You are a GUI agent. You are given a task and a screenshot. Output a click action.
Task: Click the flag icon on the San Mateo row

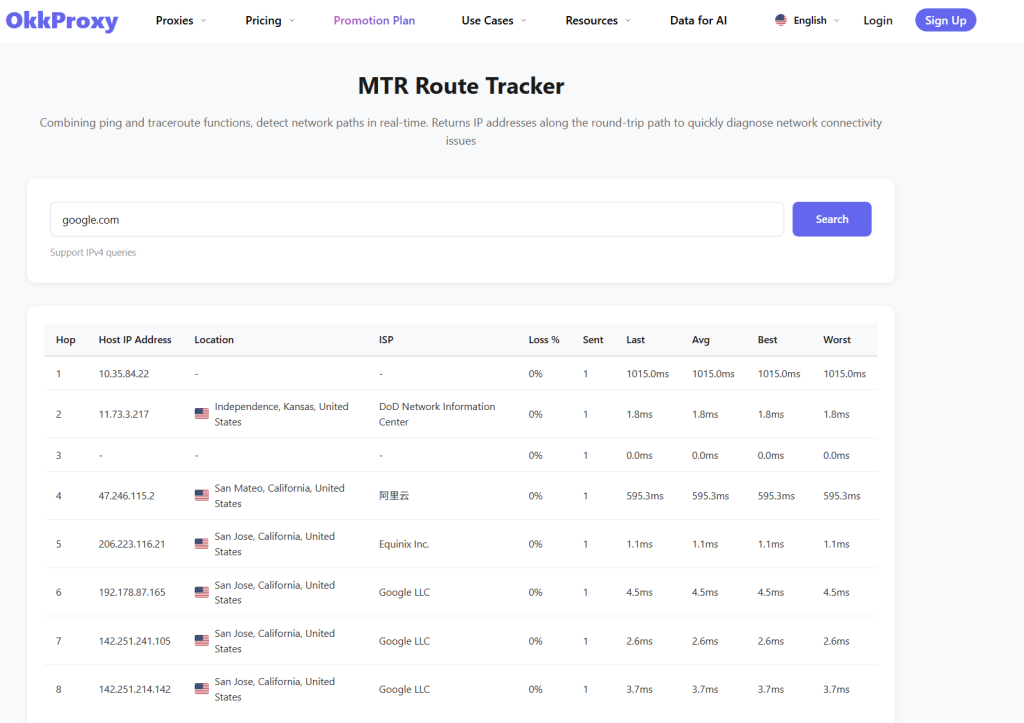pyautogui.click(x=201, y=495)
